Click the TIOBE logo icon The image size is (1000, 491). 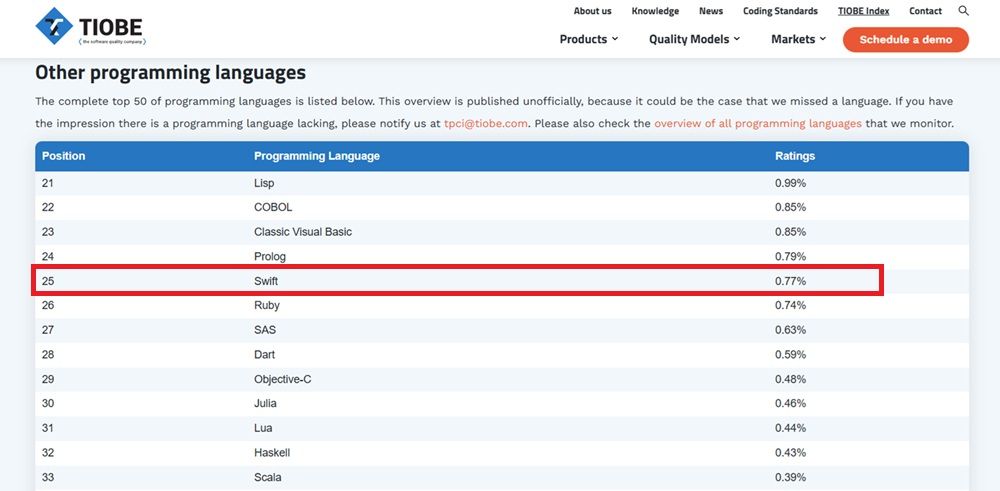(55, 26)
